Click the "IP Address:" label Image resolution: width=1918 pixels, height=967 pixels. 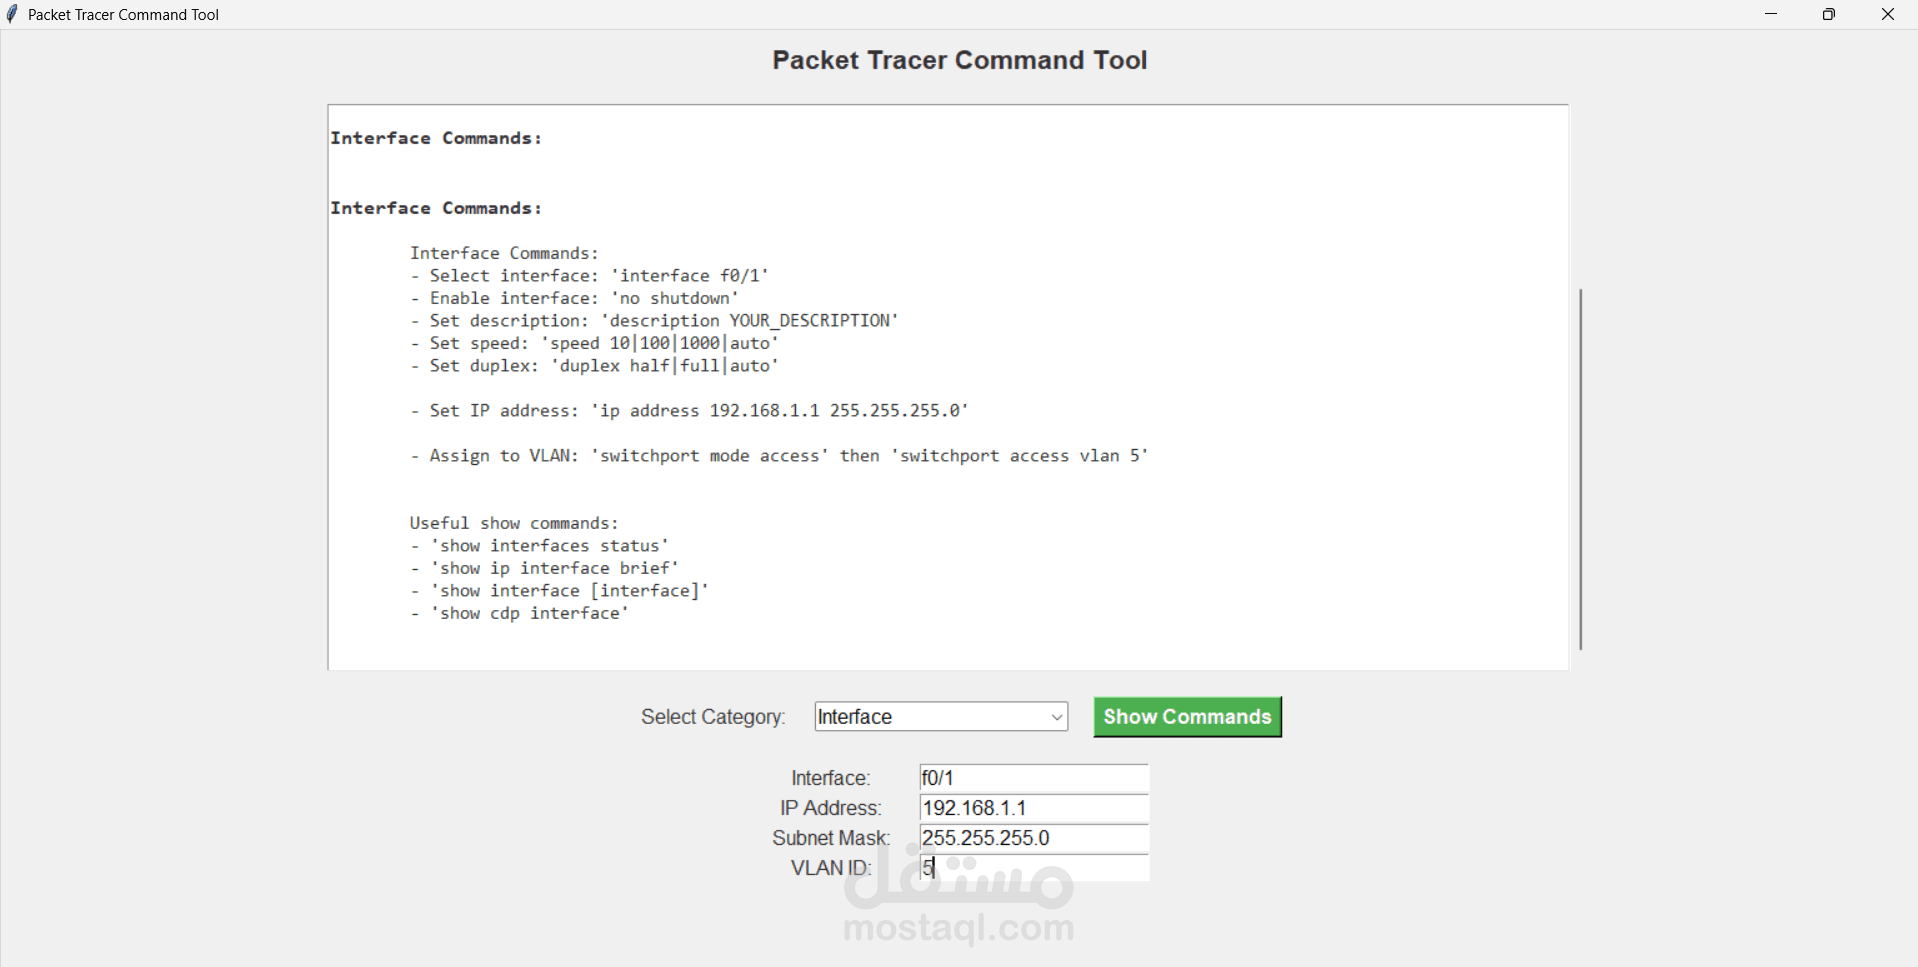tap(831, 808)
